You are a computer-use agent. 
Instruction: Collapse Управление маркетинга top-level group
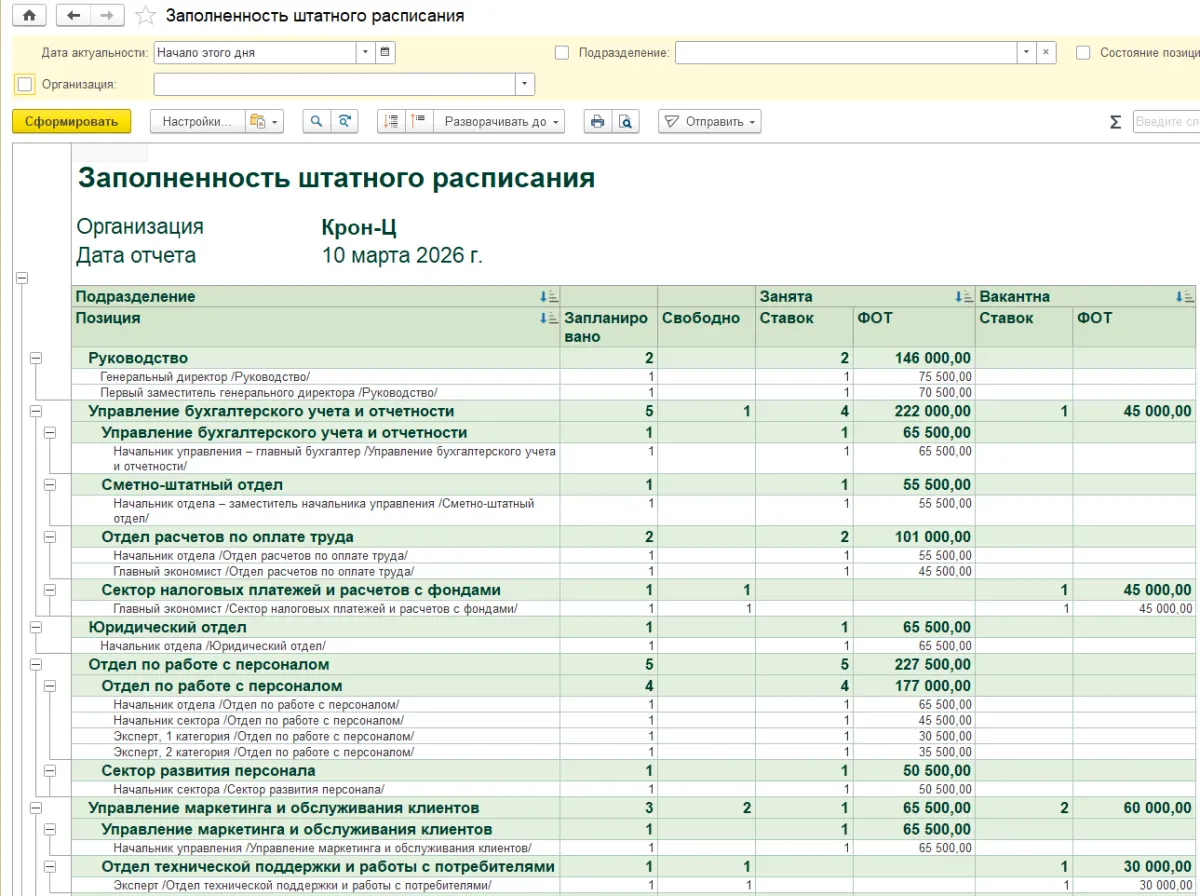37,807
